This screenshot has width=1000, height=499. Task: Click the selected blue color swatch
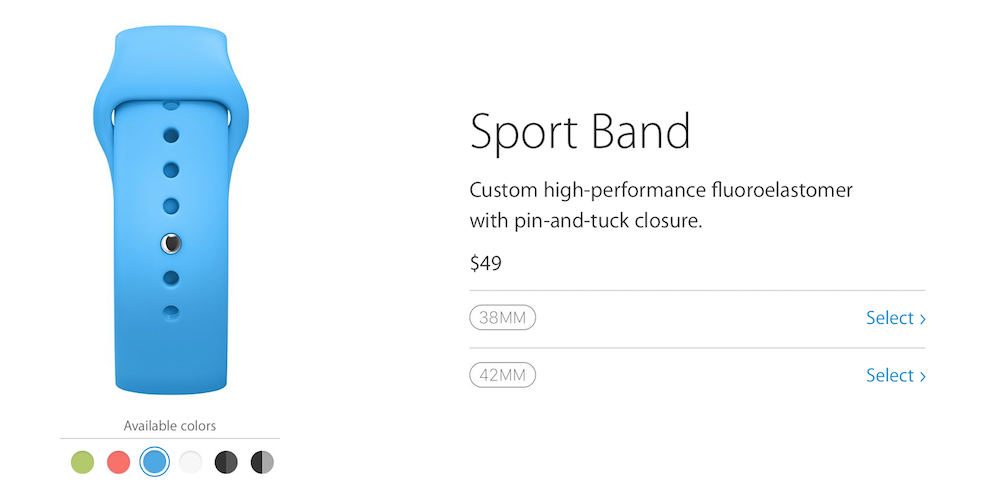(154, 461)
